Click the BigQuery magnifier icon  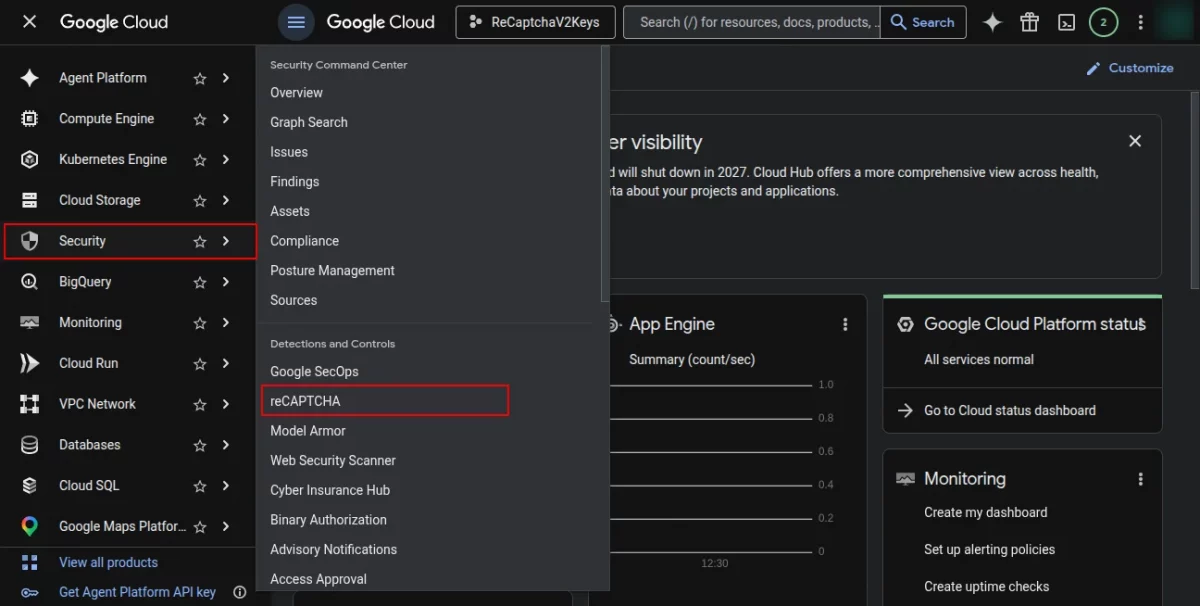point(29,282)
